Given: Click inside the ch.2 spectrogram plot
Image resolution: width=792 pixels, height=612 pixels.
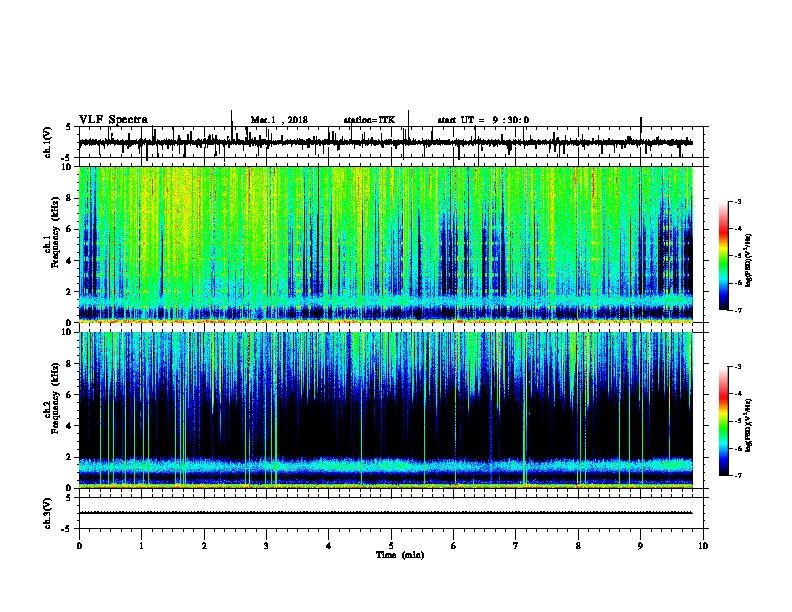Looking at the screenshot, I should [386, 410].
